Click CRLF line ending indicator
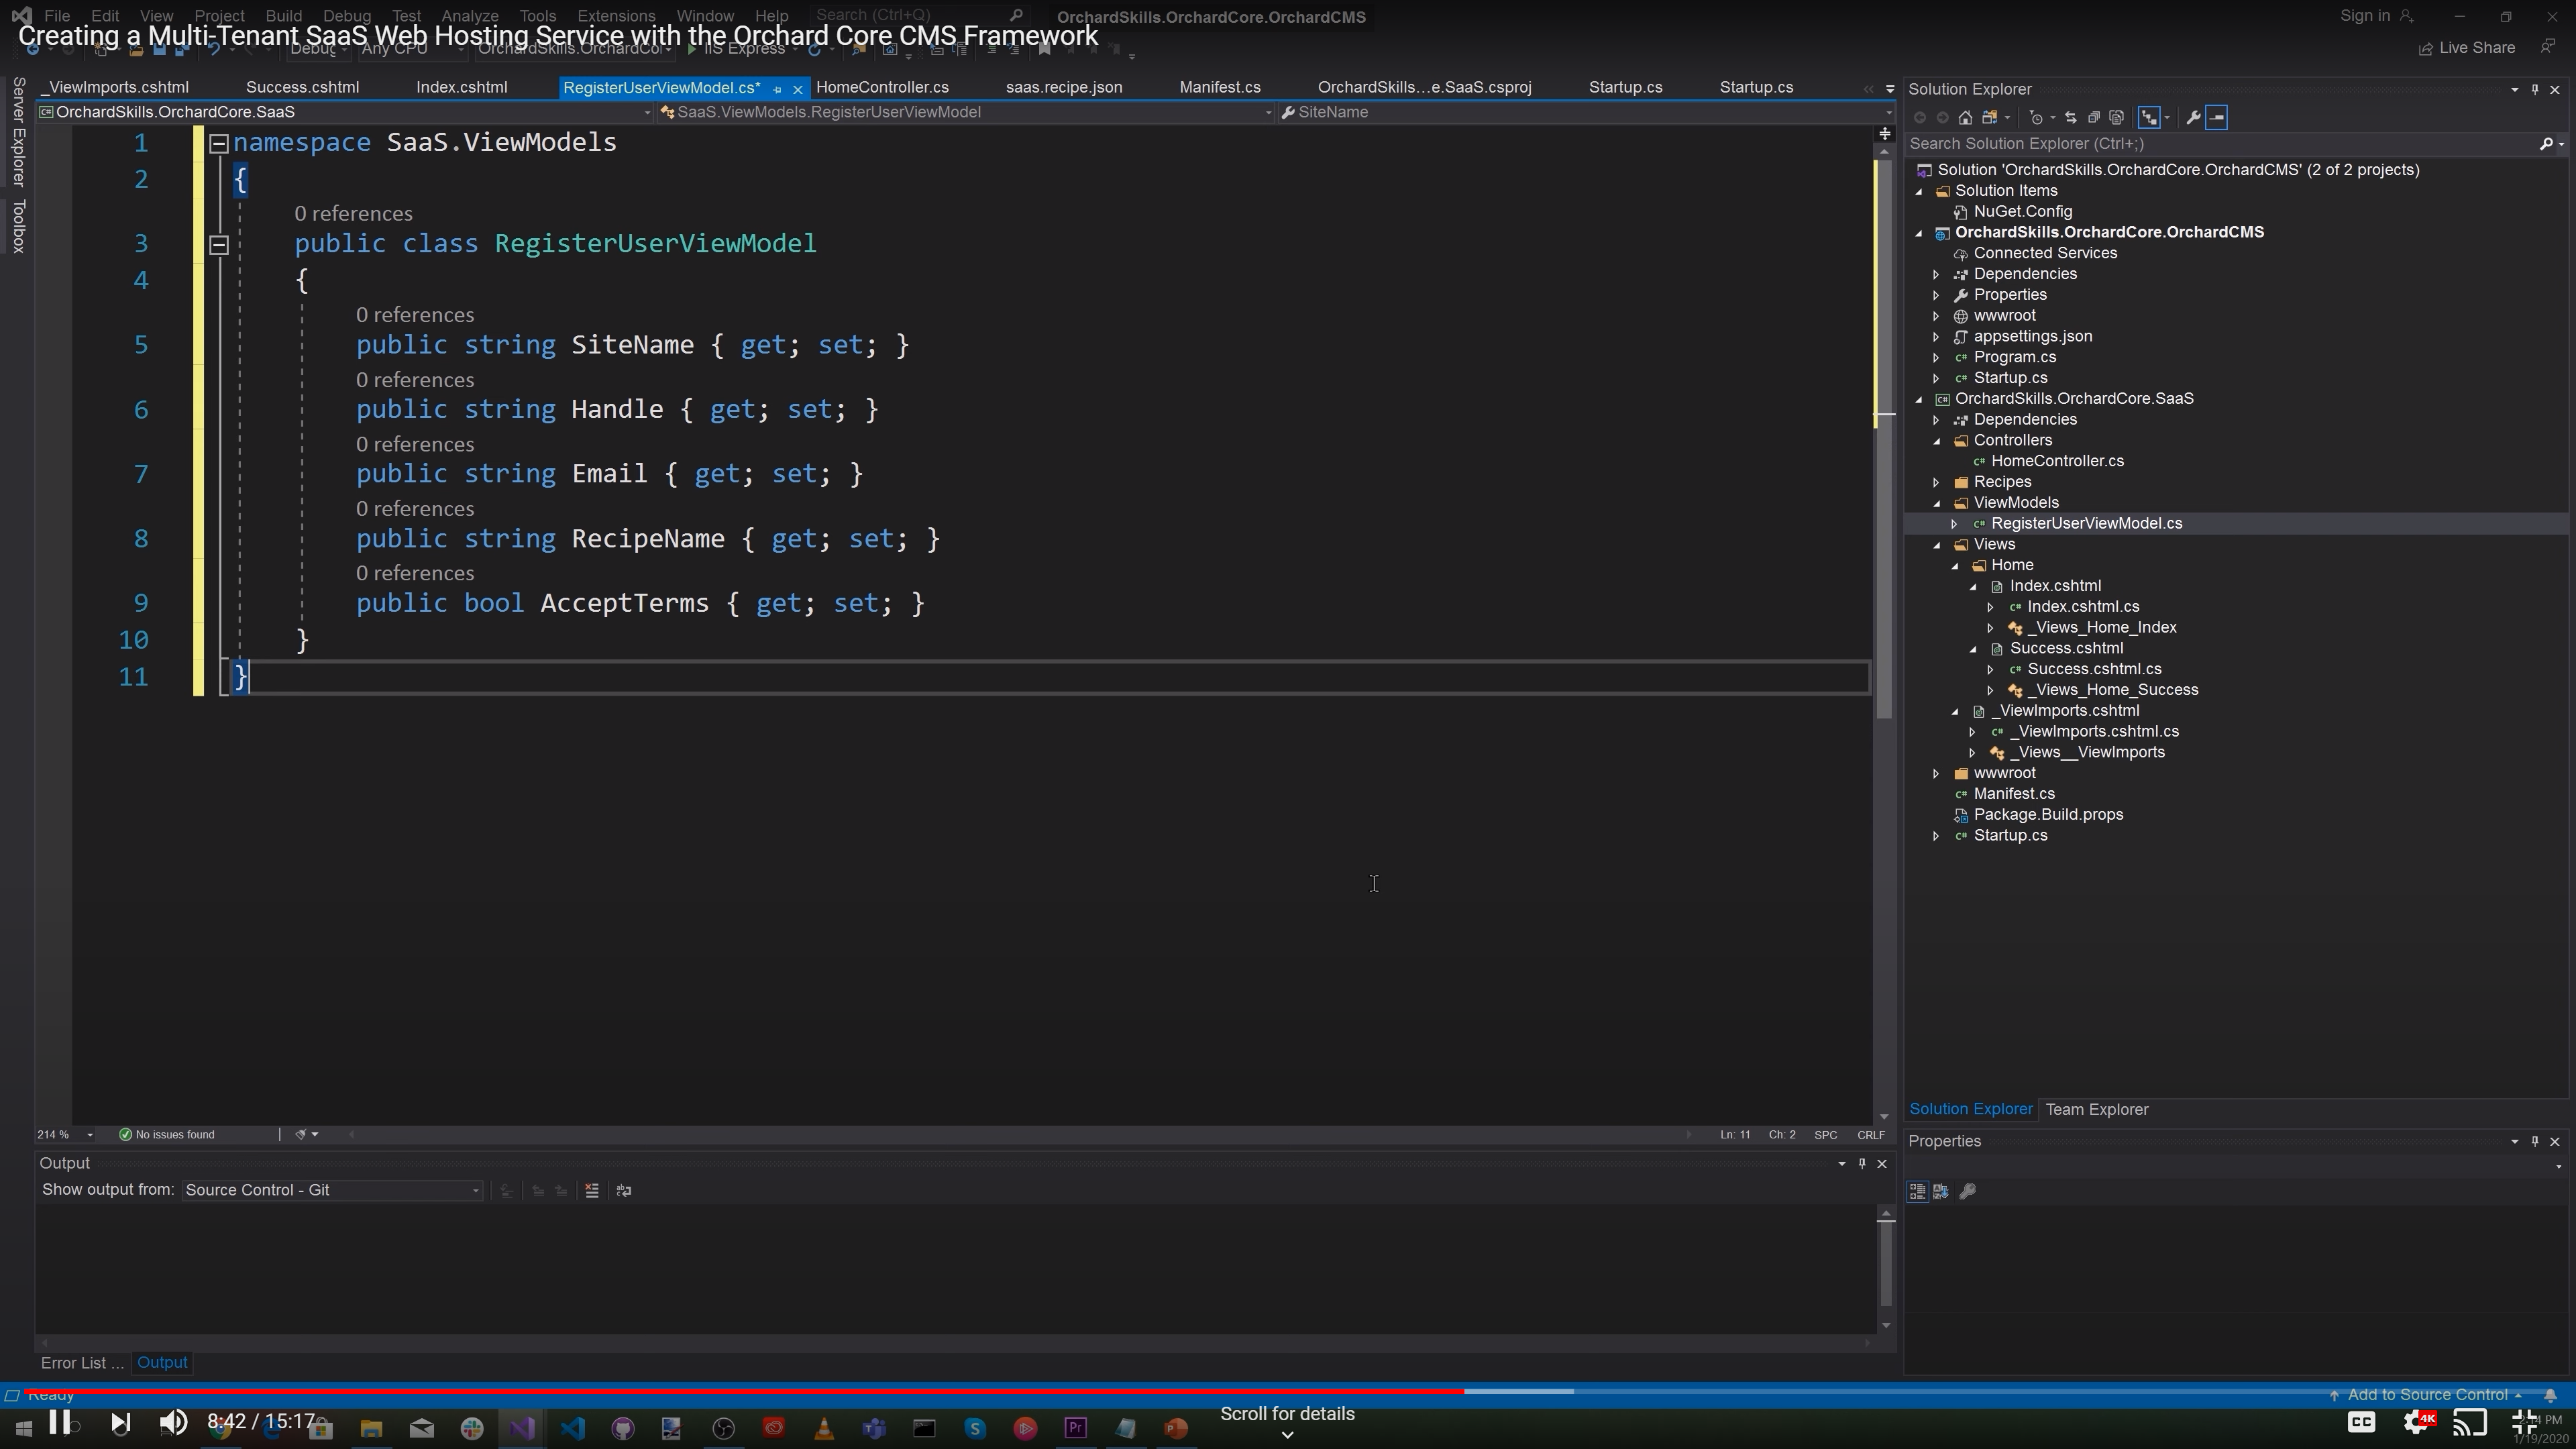This screenshot has width=2576, height=1449. pyautogui.click(x=1870, y=1135)
